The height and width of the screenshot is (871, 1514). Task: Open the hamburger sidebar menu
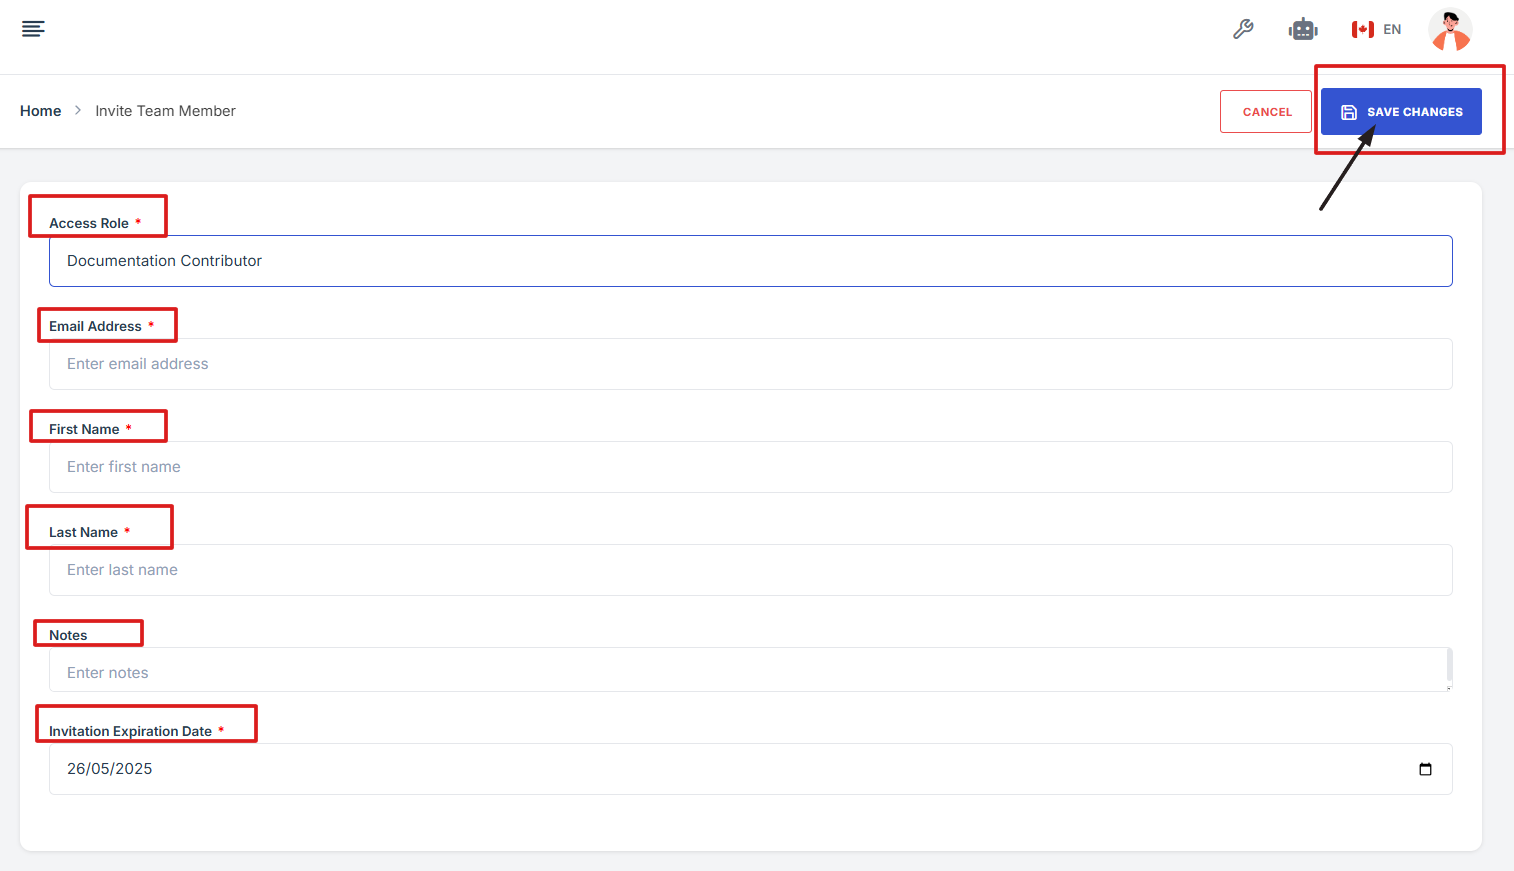point(33,29)
